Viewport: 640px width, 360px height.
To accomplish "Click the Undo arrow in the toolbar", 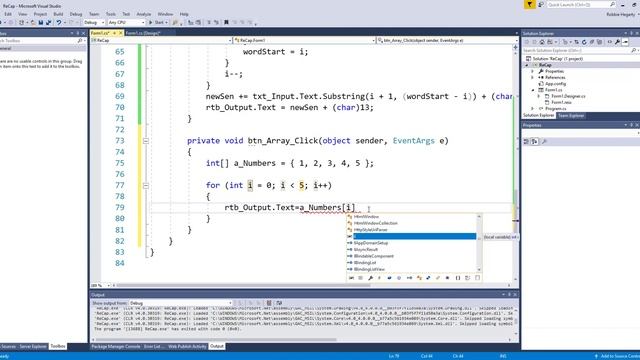I will (59, 22).
